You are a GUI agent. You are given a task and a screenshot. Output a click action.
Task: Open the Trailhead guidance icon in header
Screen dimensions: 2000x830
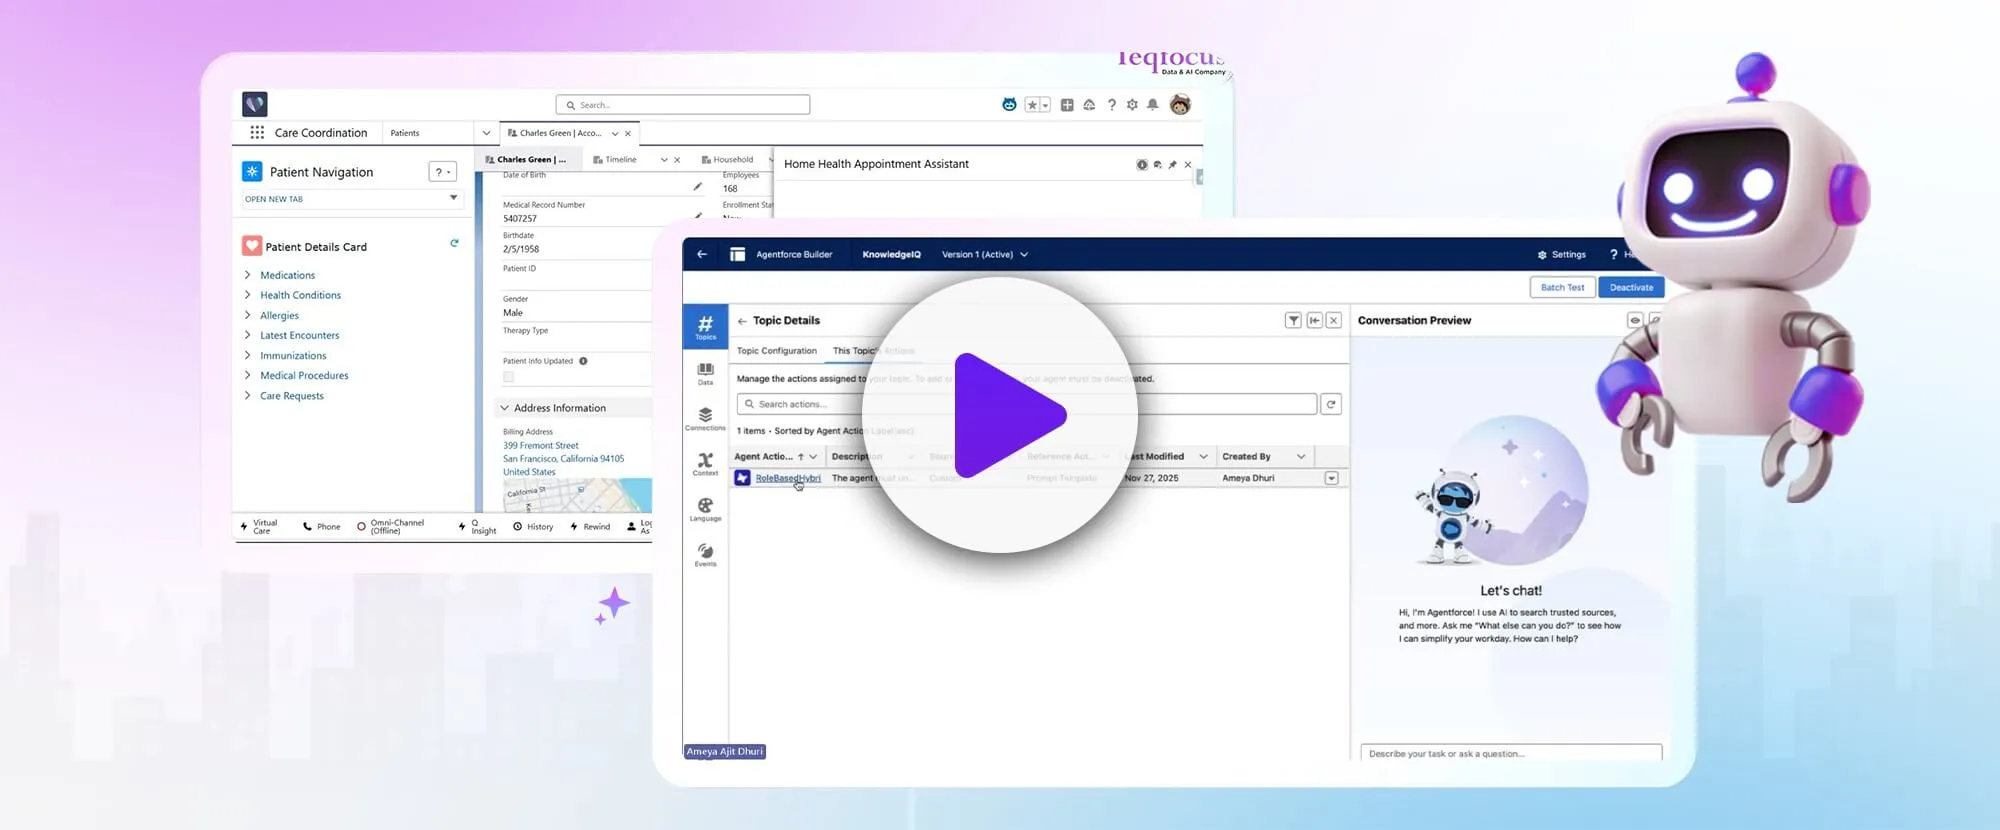coord(1089,105)
